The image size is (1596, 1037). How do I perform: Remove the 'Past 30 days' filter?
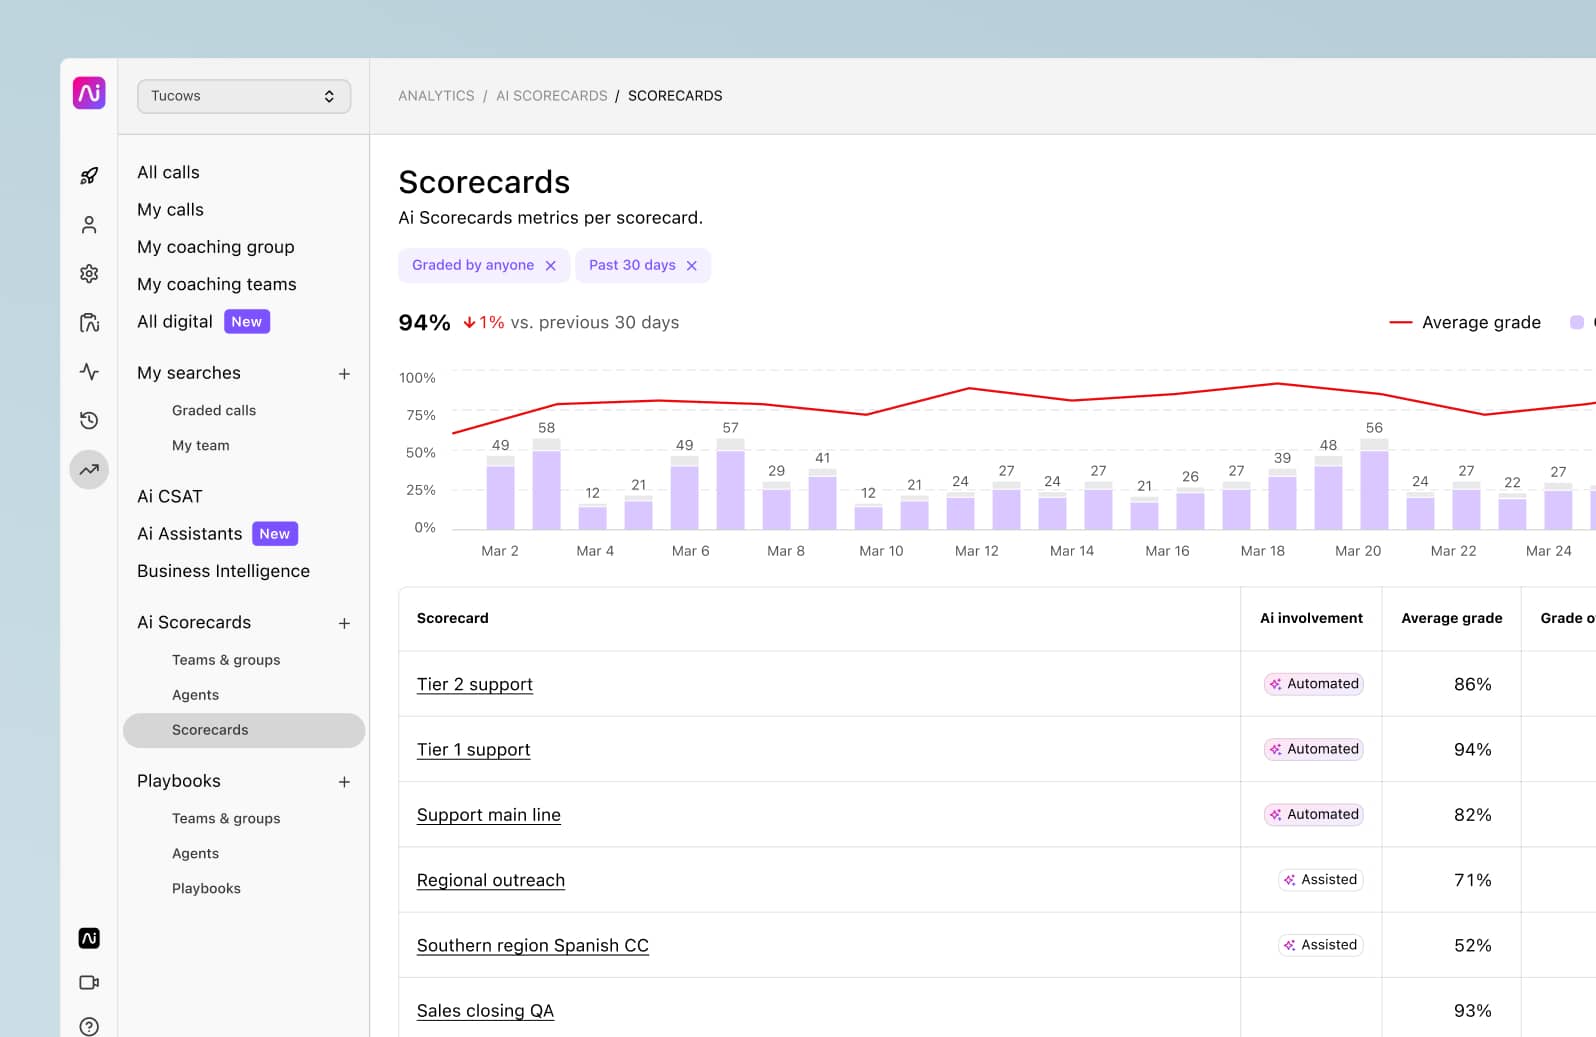coord(691,266)
